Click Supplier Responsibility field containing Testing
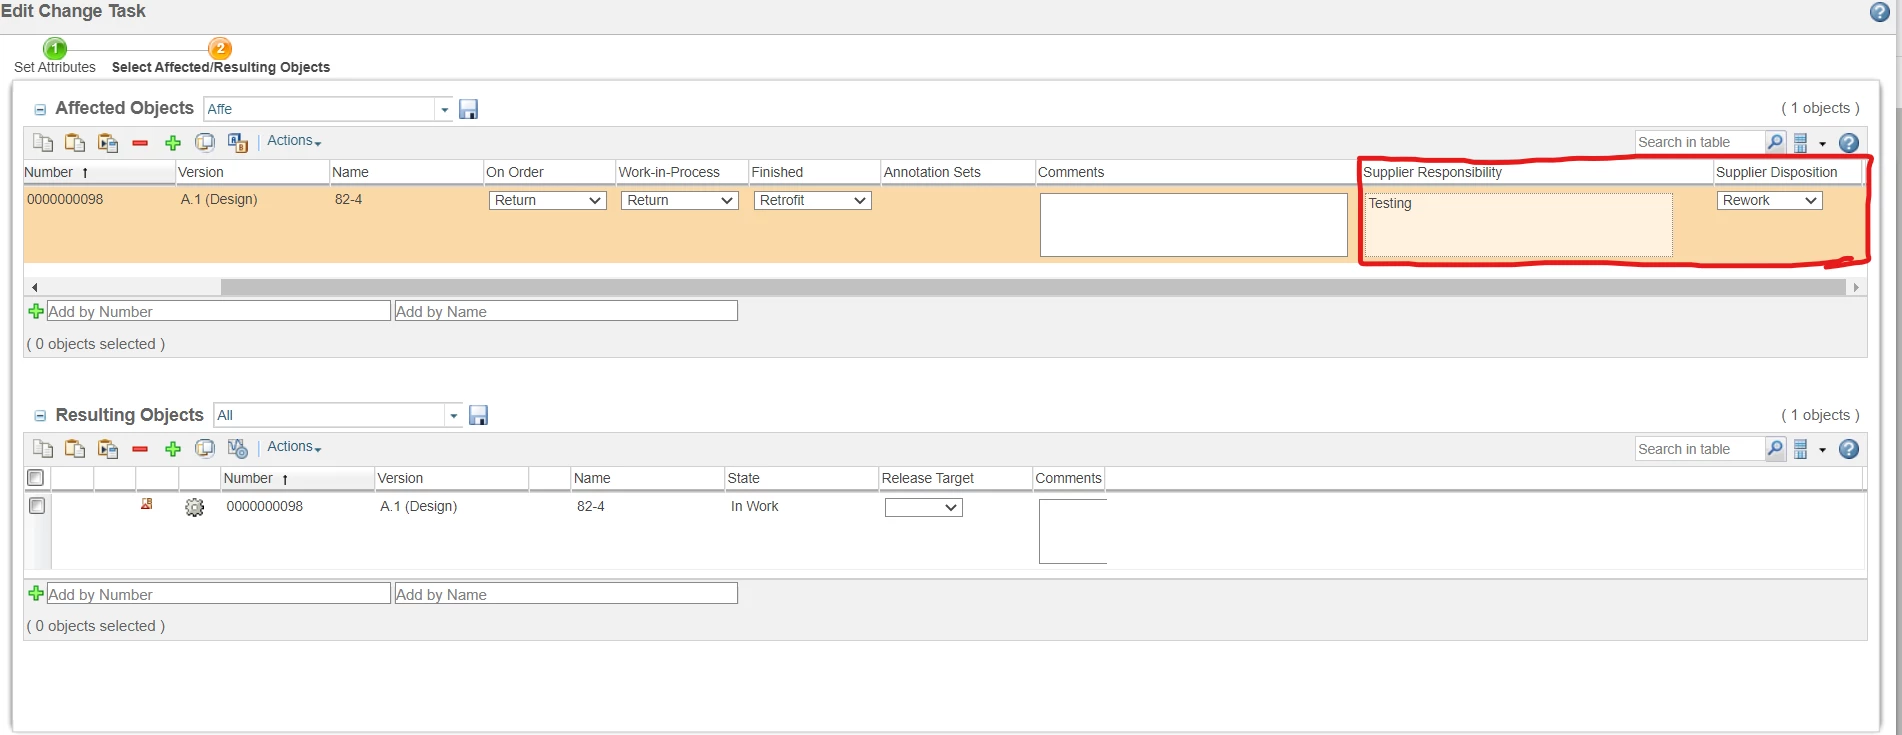Screen dimensions: 1902x735 [x=1519, y=225]
